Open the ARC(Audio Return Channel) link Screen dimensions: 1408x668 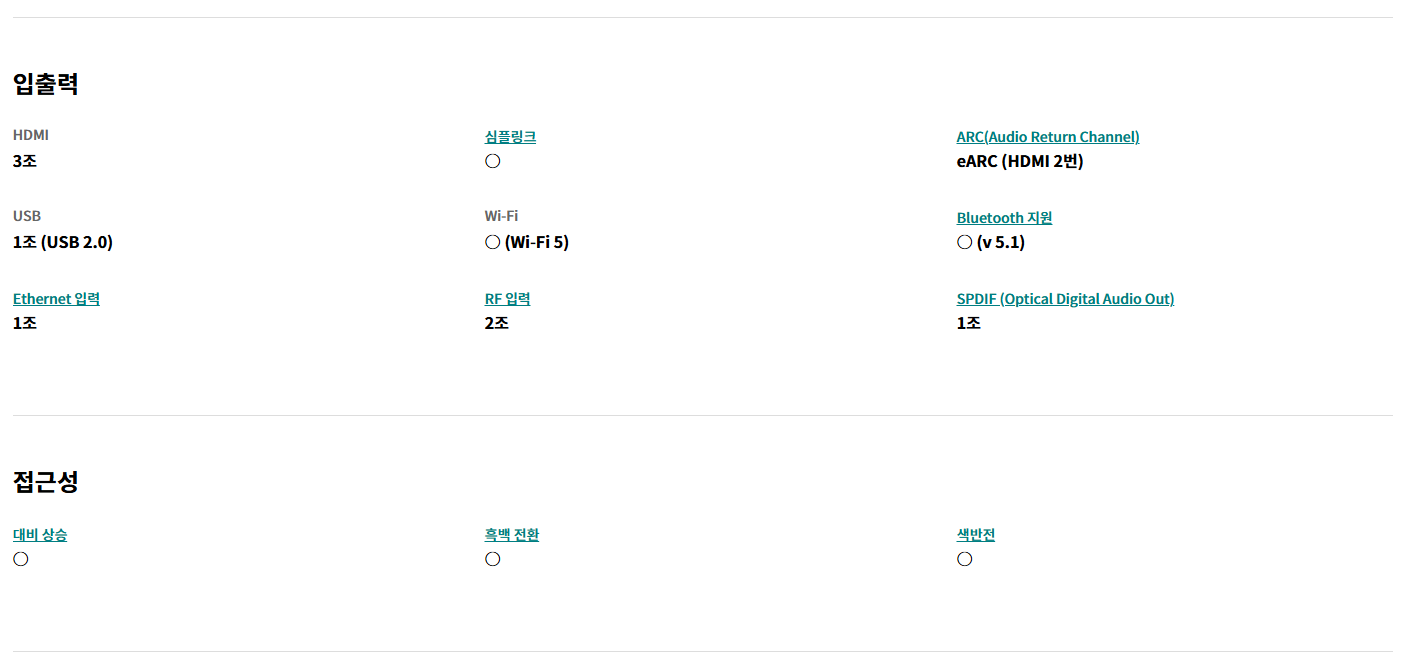point(1048,137)
